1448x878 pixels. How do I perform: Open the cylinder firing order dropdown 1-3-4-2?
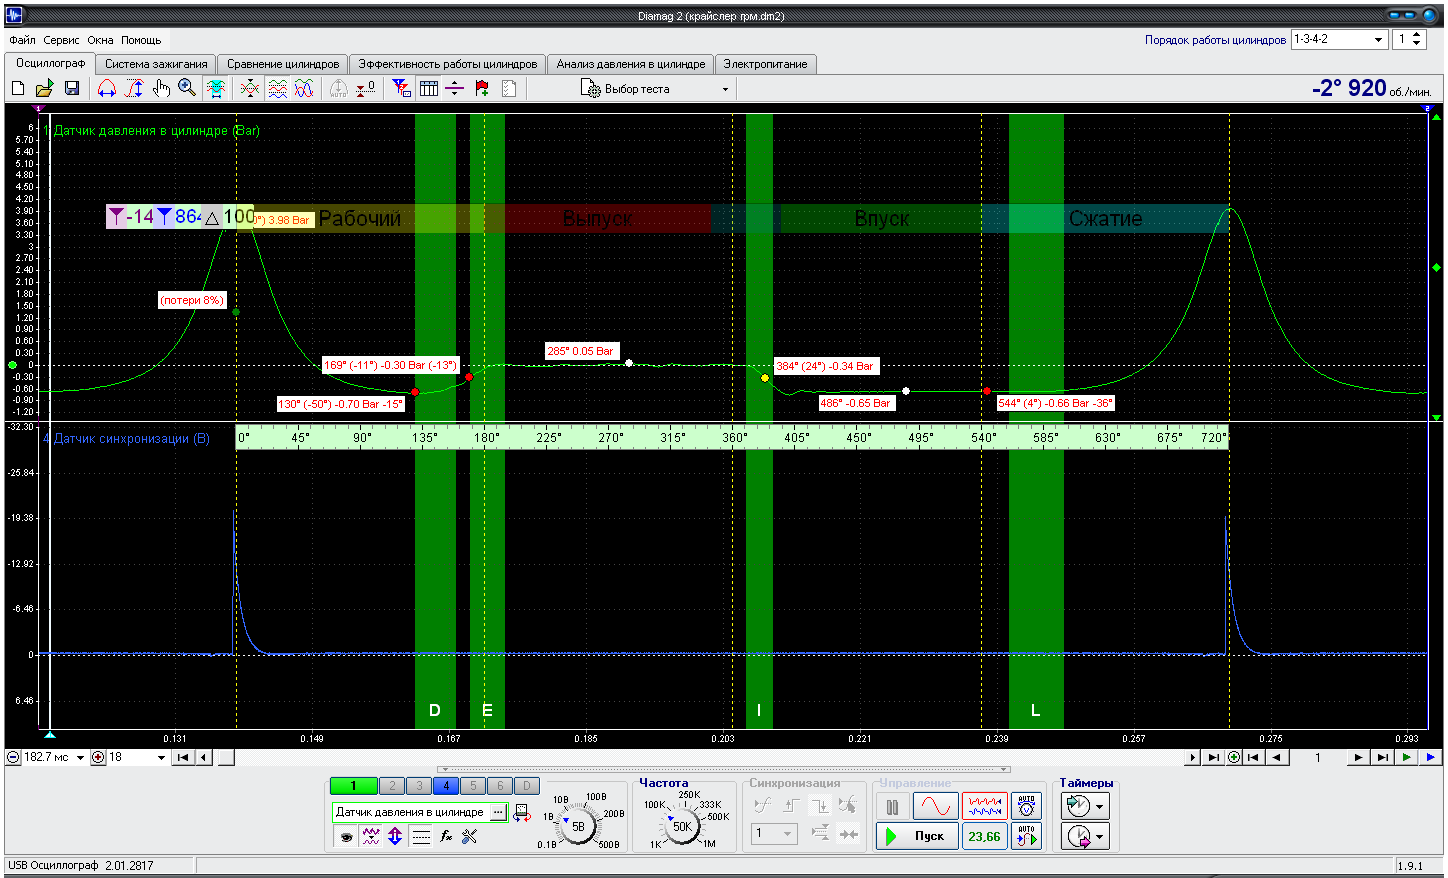point(1340,39)
